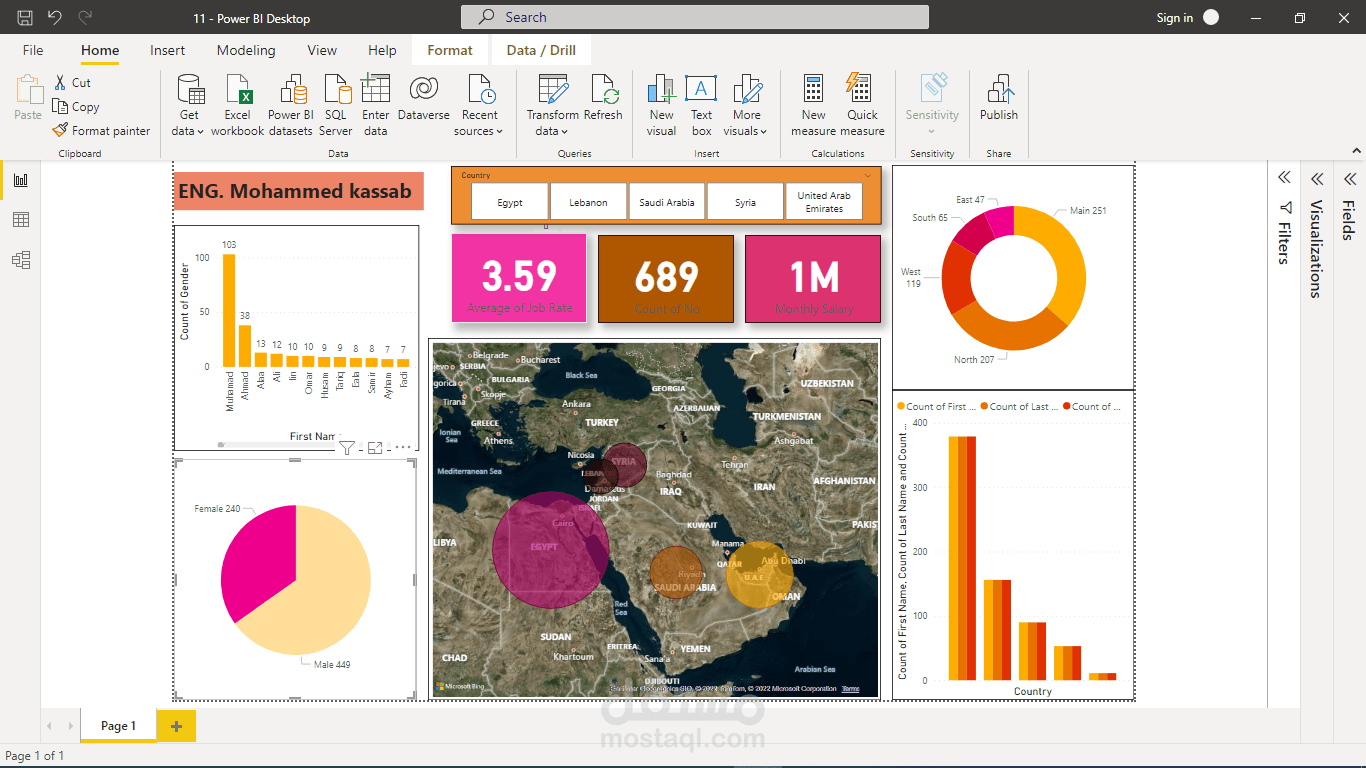This screenshot has width=1366, height=768.
Task: Switch to Model view in sidebar
Action: coord(21,260)
